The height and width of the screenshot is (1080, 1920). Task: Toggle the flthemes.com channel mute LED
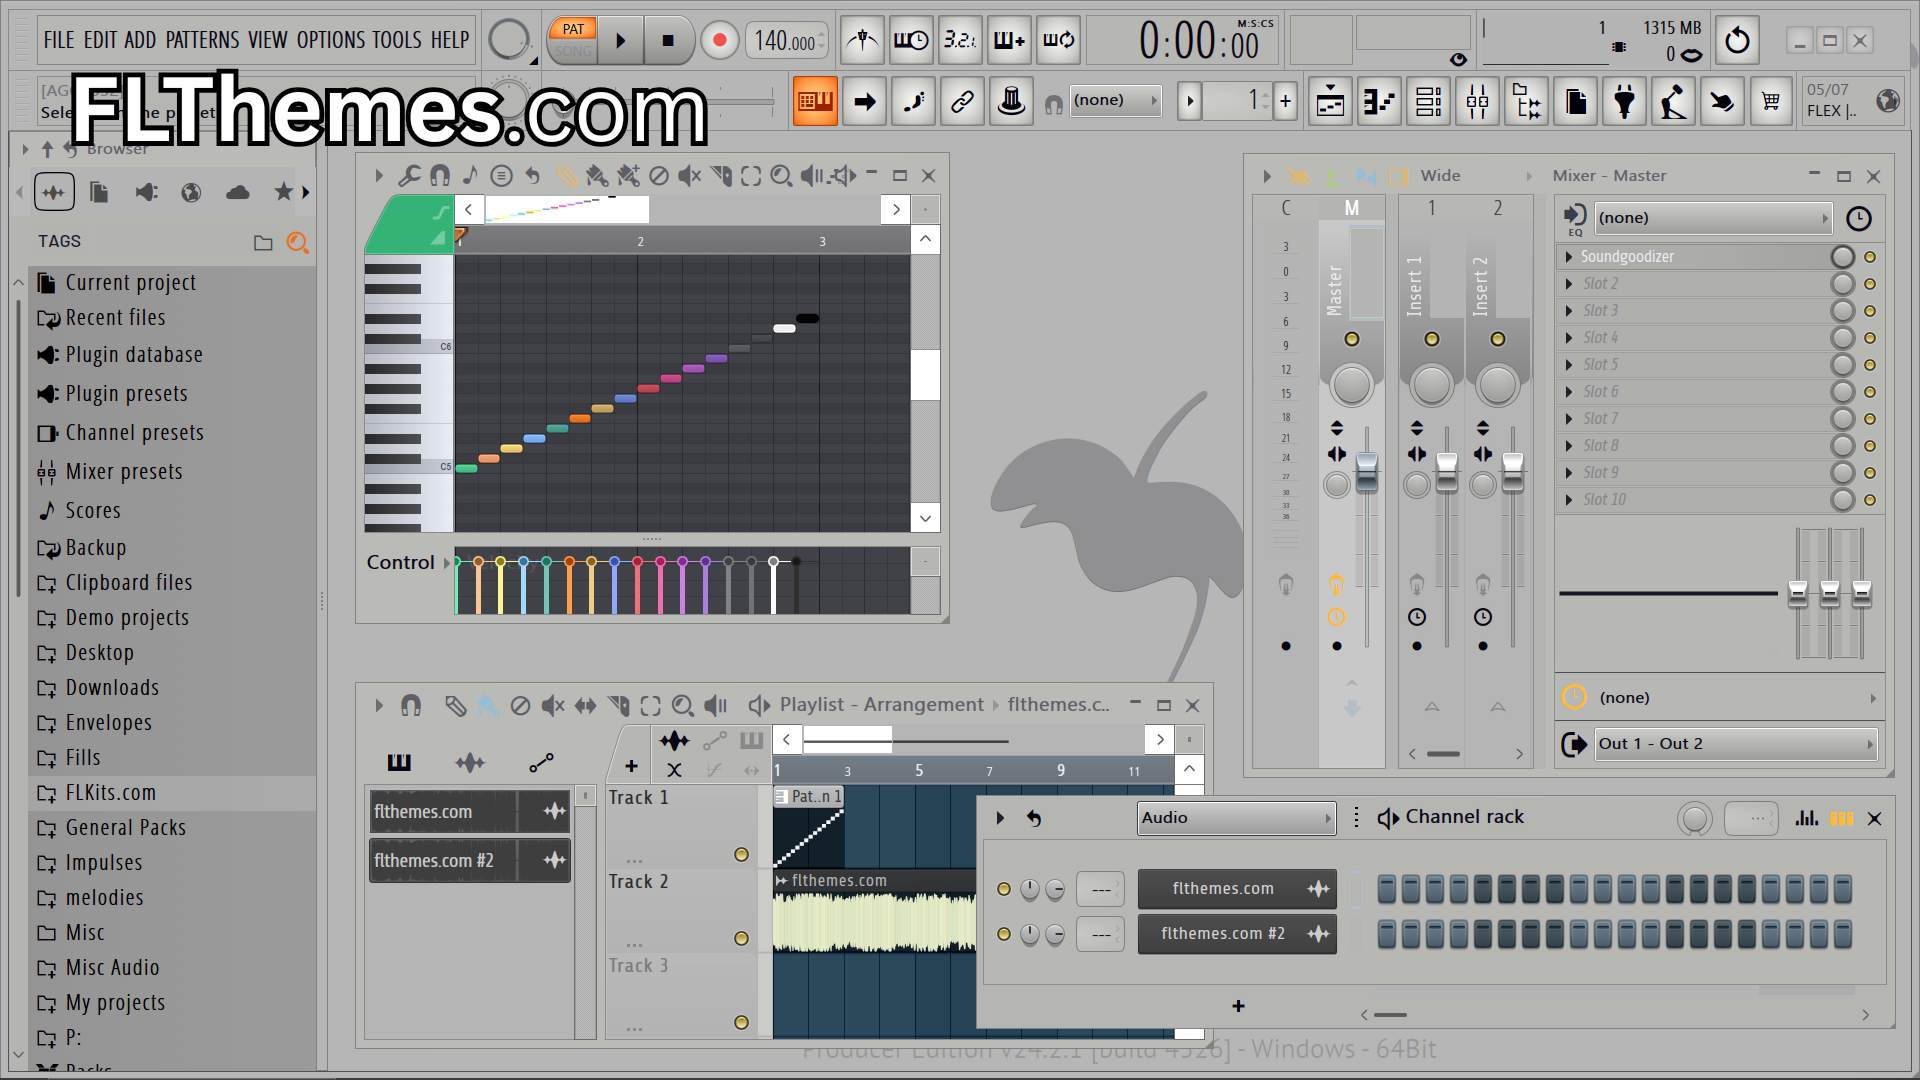[x=1004, y=889]
